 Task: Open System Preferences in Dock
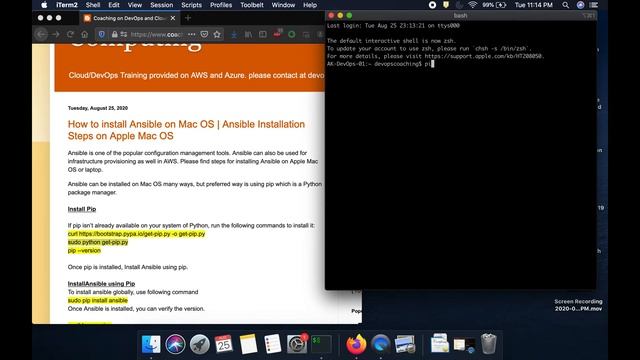coord(297,344)
